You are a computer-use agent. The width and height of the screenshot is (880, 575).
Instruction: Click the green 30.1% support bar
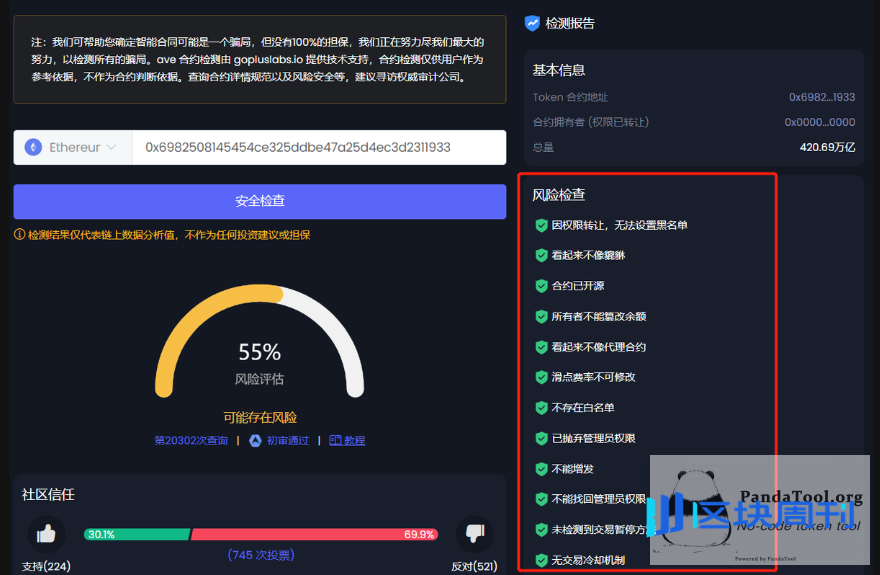(136, 534)
